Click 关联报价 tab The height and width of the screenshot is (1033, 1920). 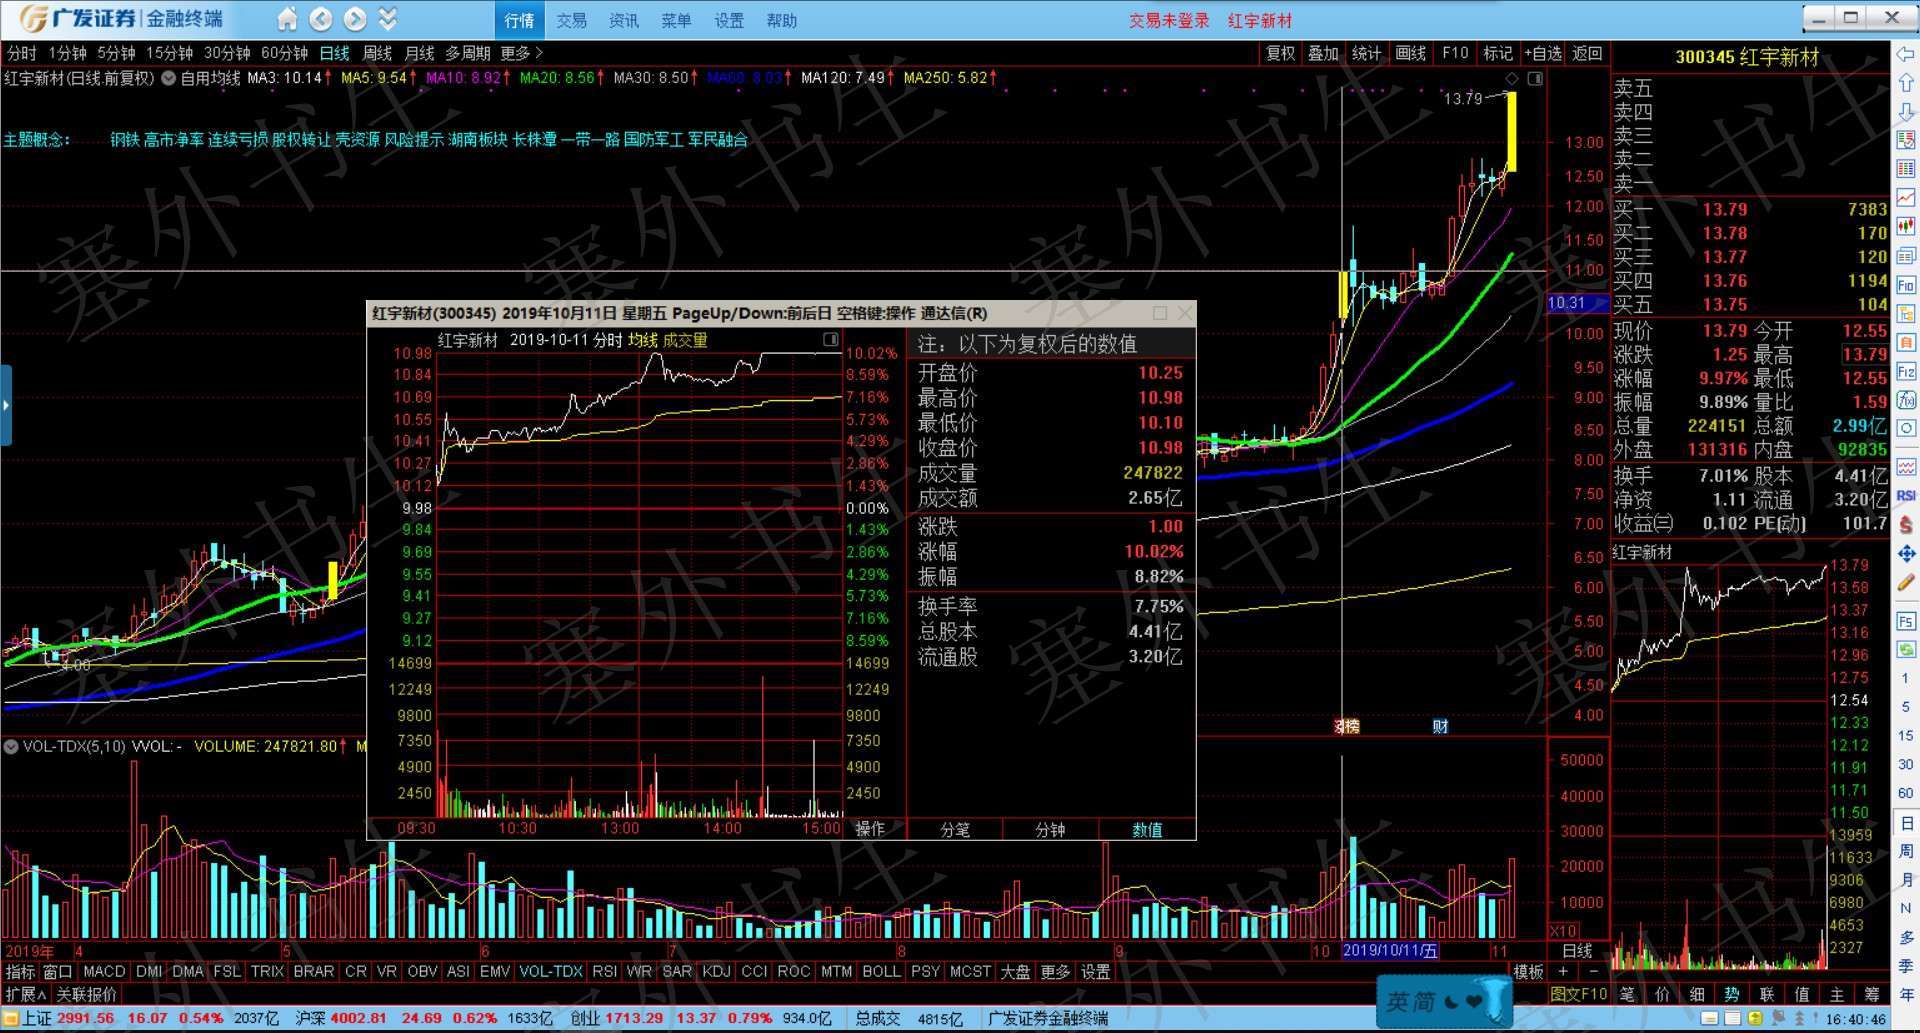pyautogui.click(x=86, y=994)
